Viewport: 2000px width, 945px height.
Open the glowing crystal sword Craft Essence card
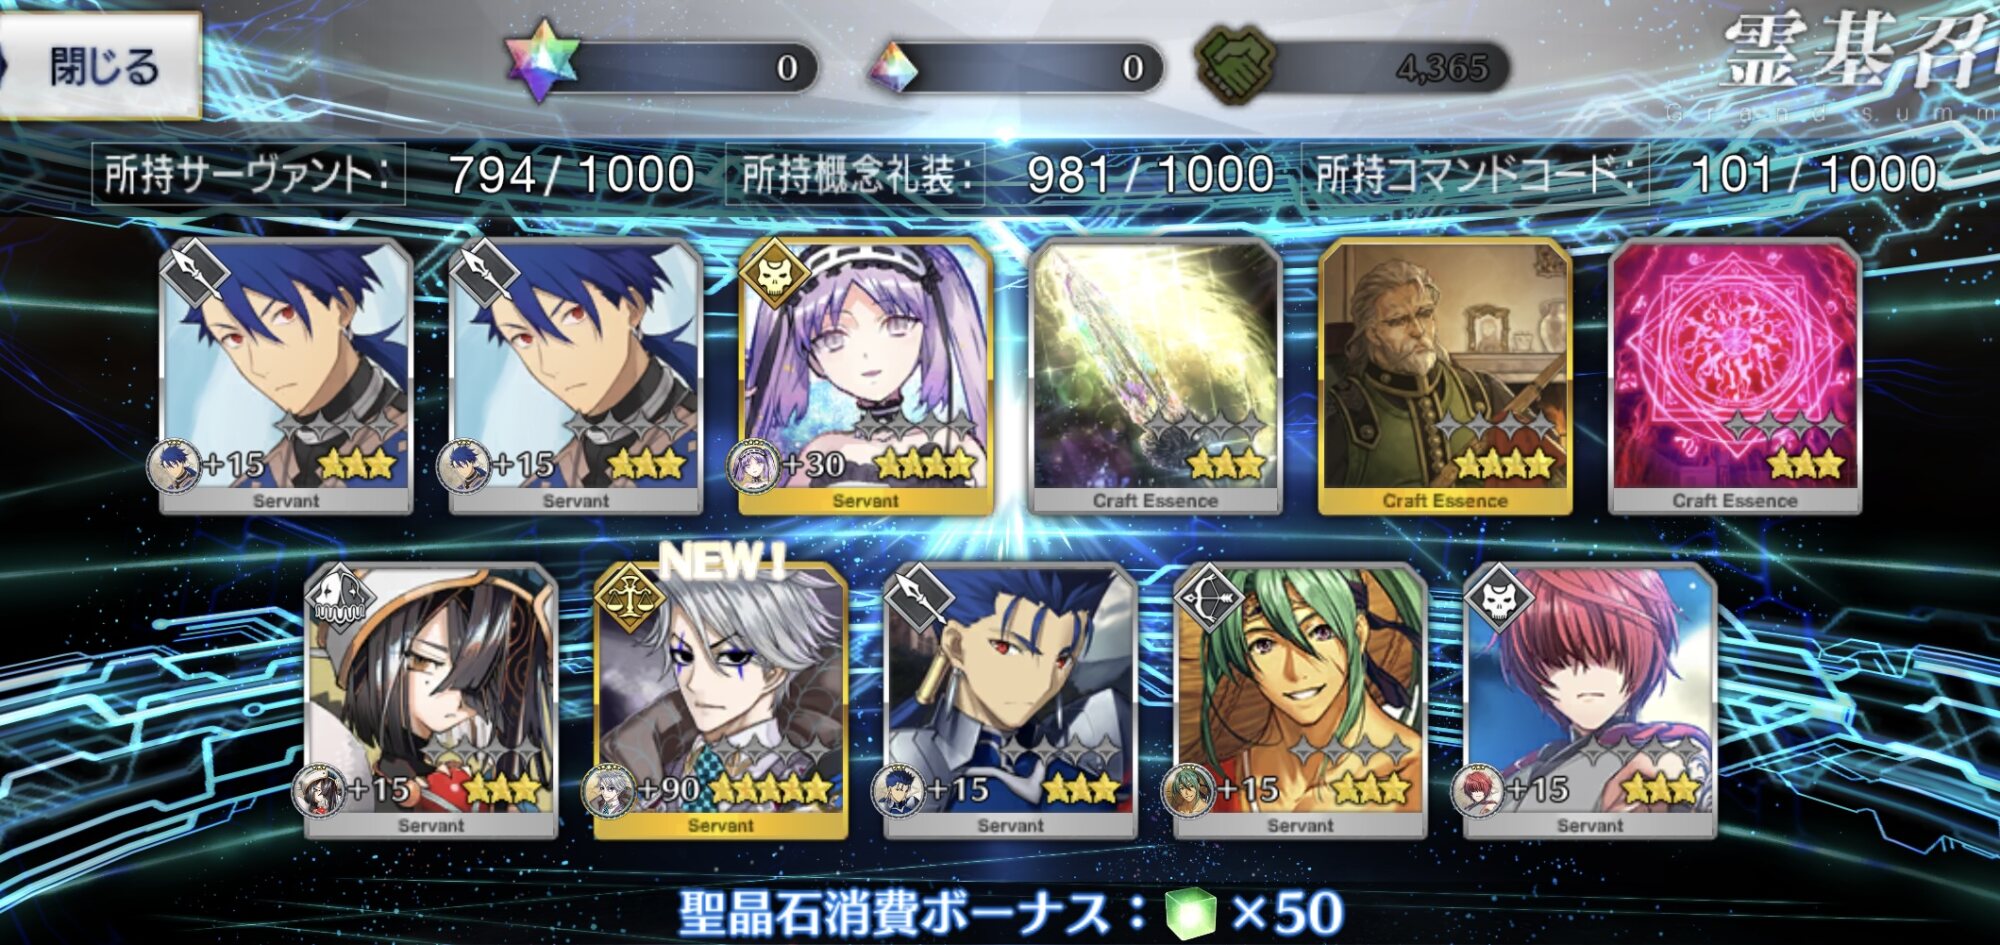click(1155, 377)
